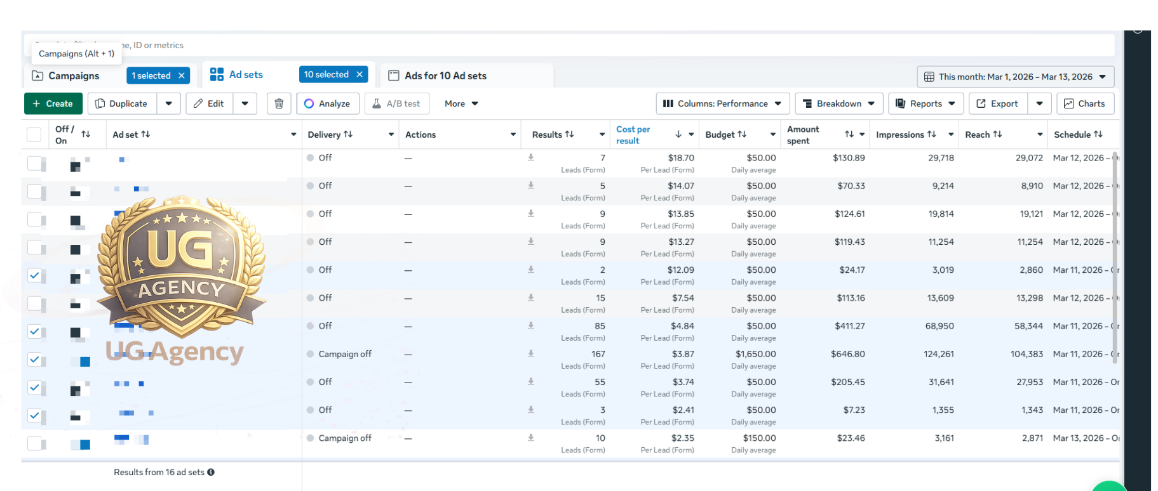
Task: Check the box for the $13.85 cost row
Action: coord(34,219)
